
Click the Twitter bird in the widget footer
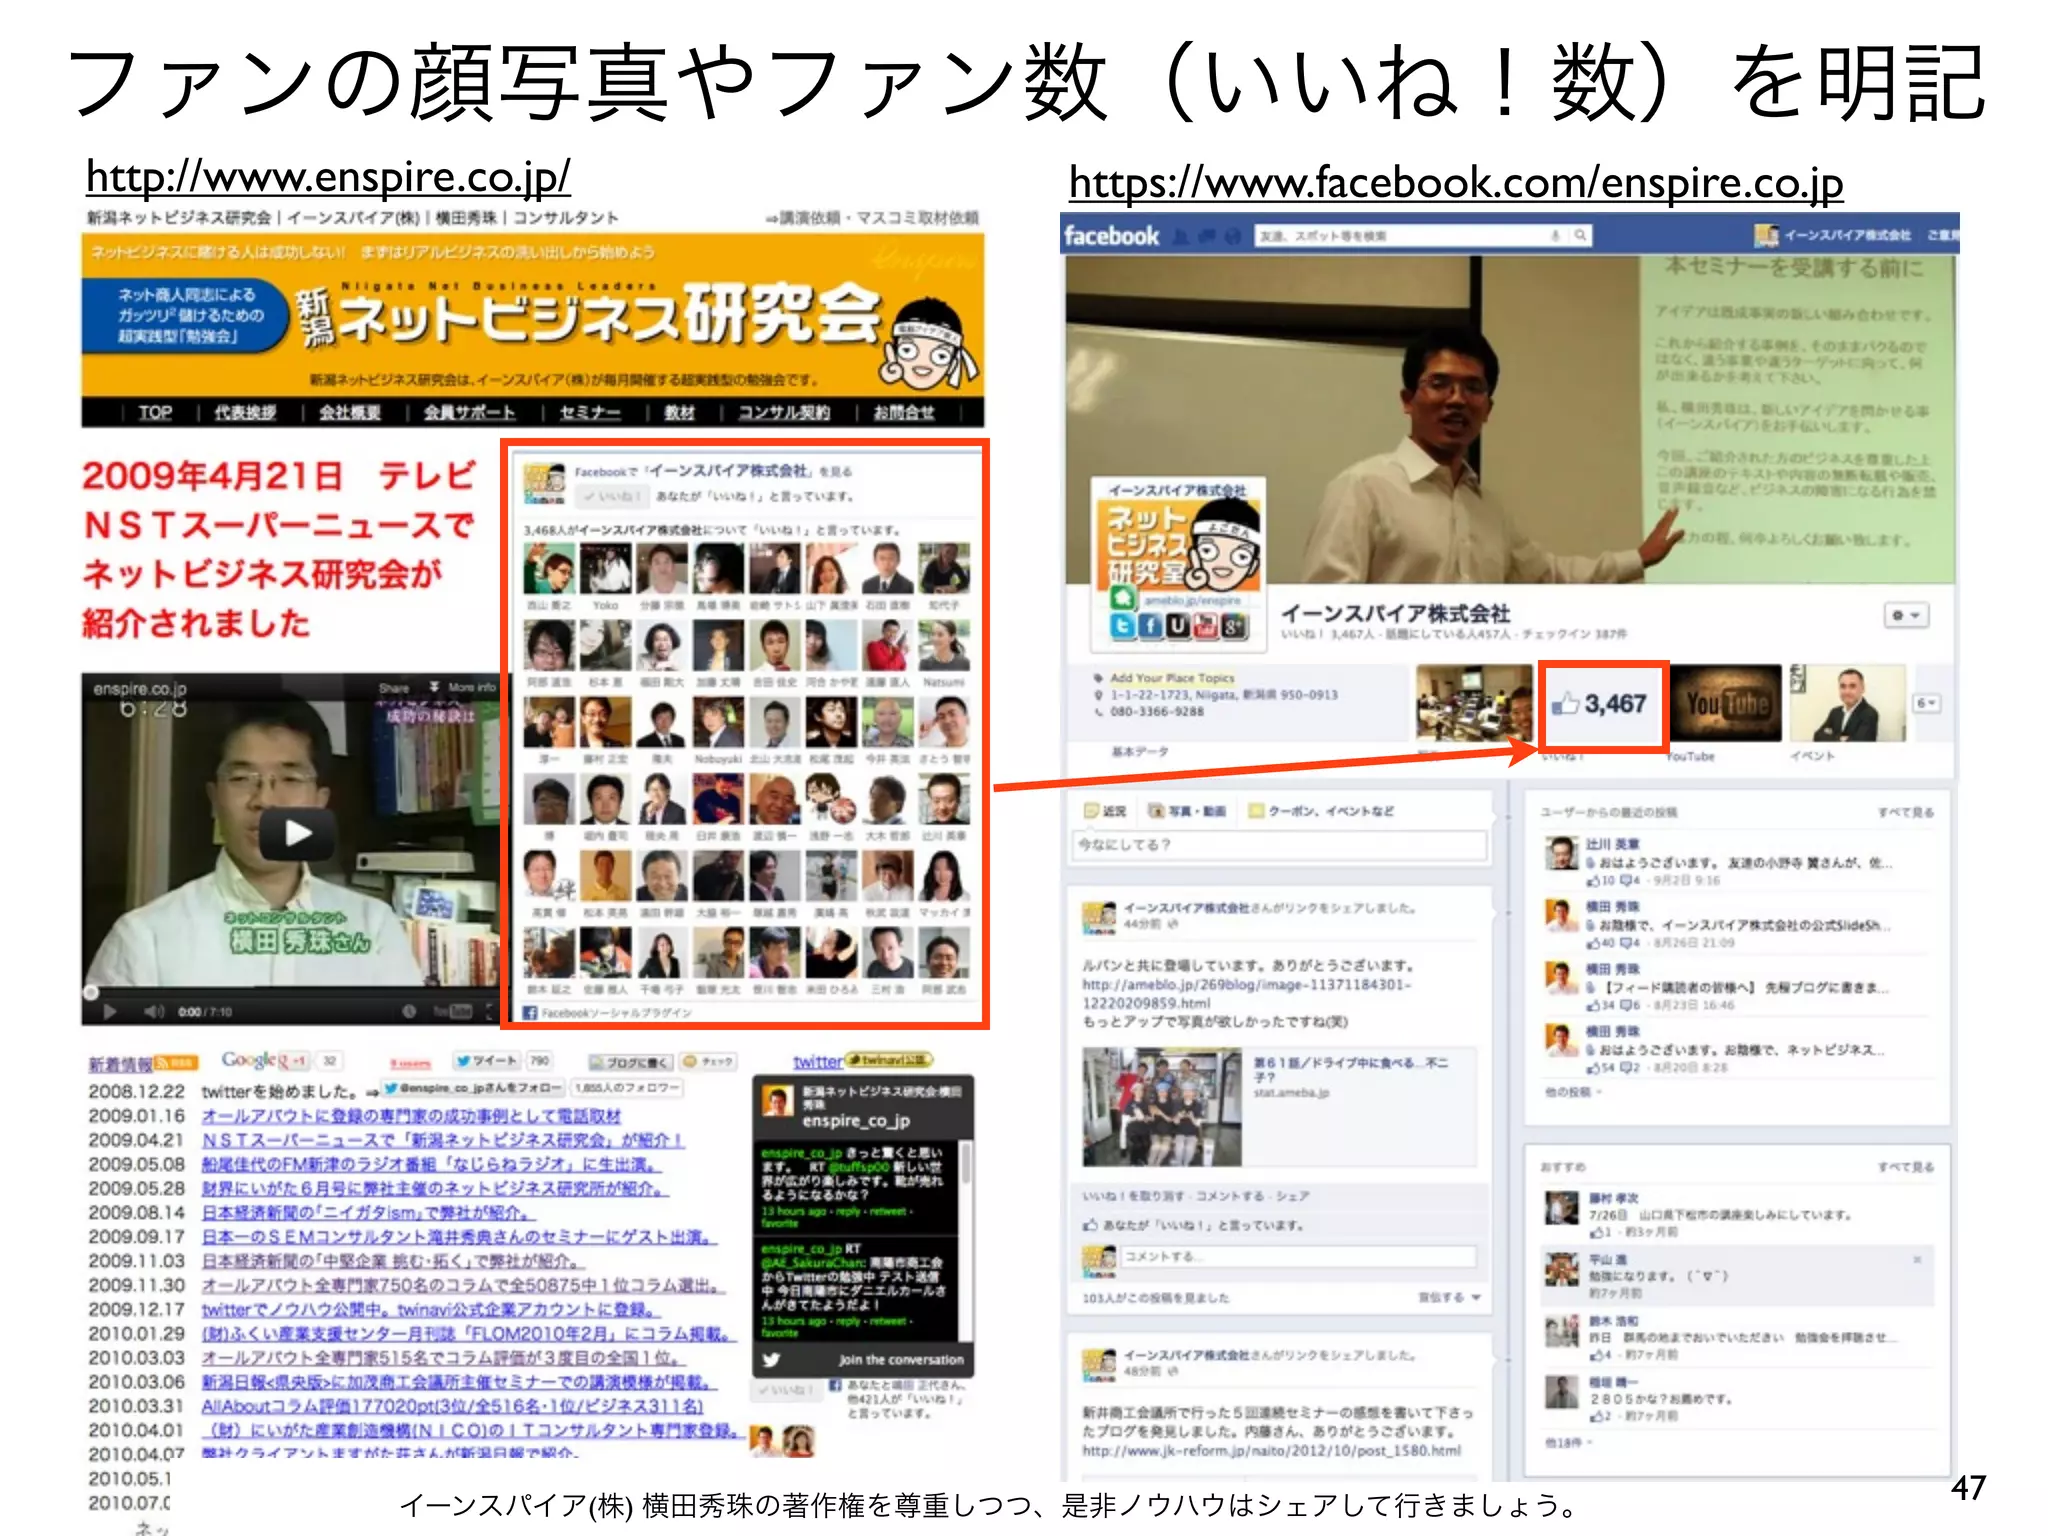click(771, 1360)
